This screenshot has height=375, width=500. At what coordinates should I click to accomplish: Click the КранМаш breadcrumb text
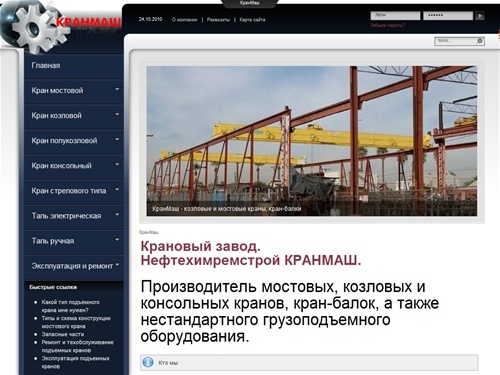148,232
